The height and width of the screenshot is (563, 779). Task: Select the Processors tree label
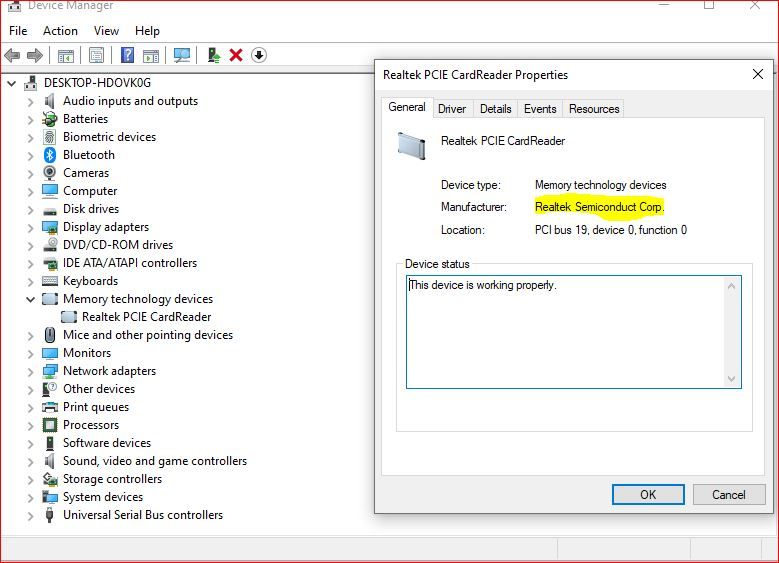coord(91,425)
